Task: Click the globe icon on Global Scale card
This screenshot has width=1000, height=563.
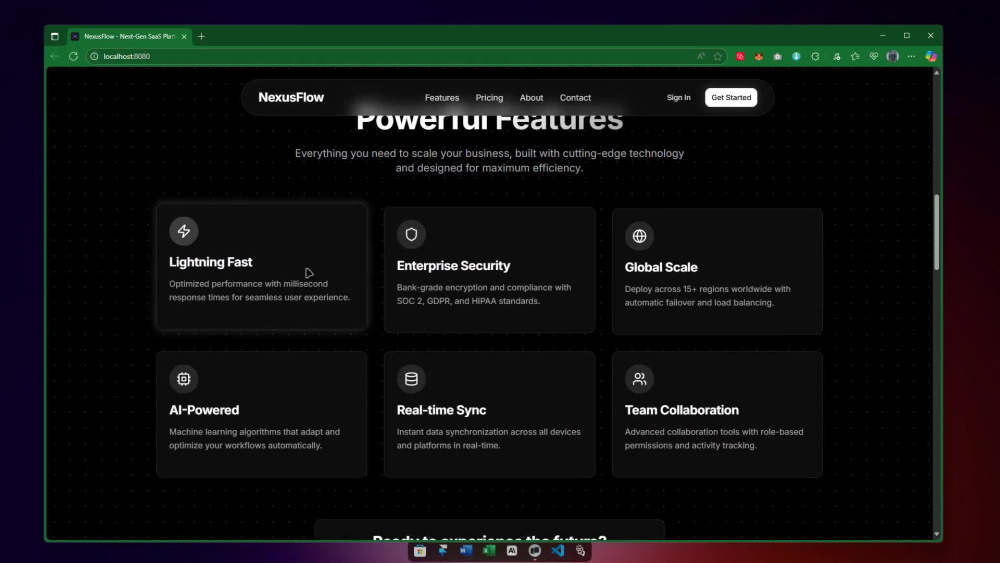Action: 639,236
